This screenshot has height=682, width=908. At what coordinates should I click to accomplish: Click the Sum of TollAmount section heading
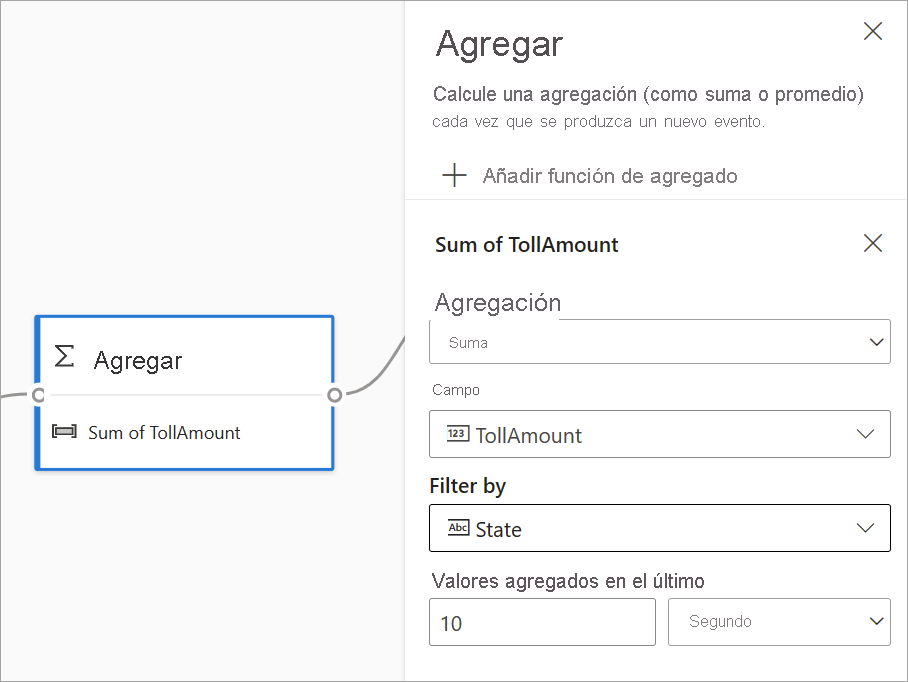(x=526, y=243)
